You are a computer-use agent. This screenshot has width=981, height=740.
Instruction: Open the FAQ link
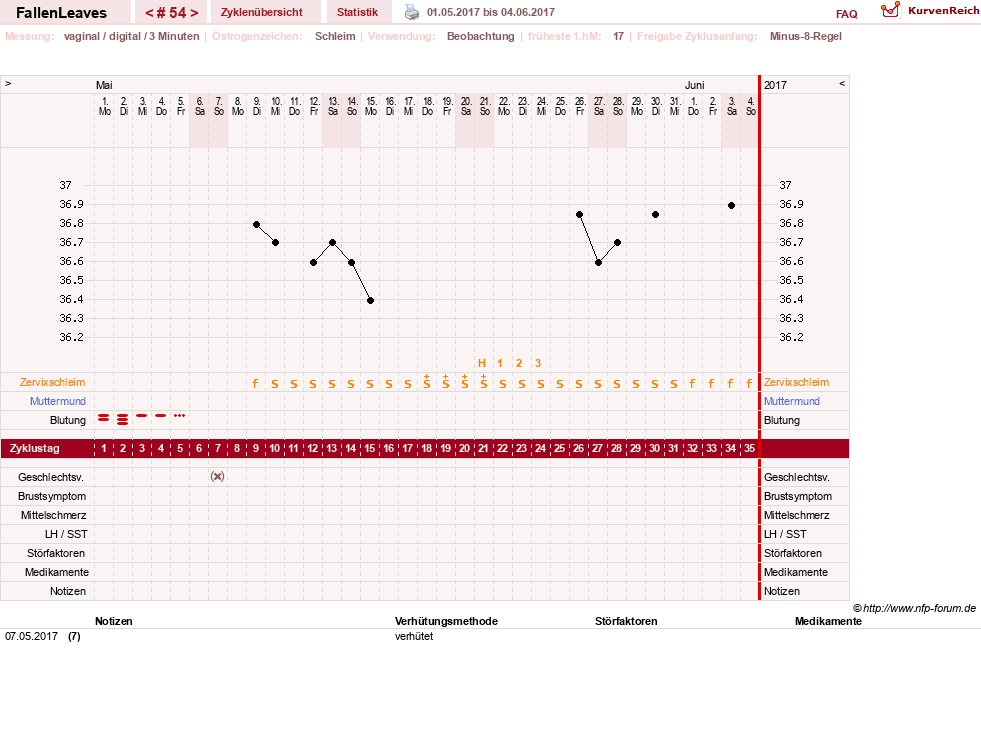[x=846, y=14]
